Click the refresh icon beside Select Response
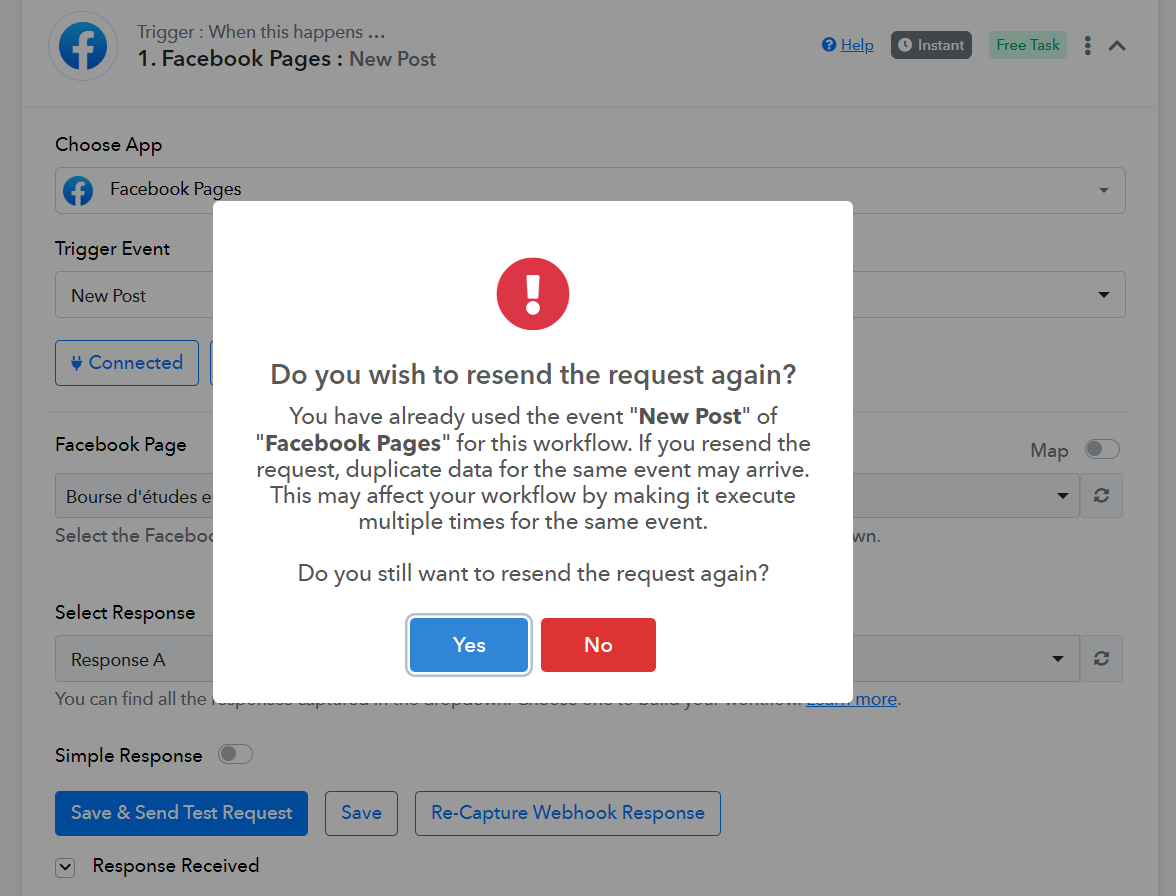Screen dimensions: 1176x896 (x=1101, y=658)
